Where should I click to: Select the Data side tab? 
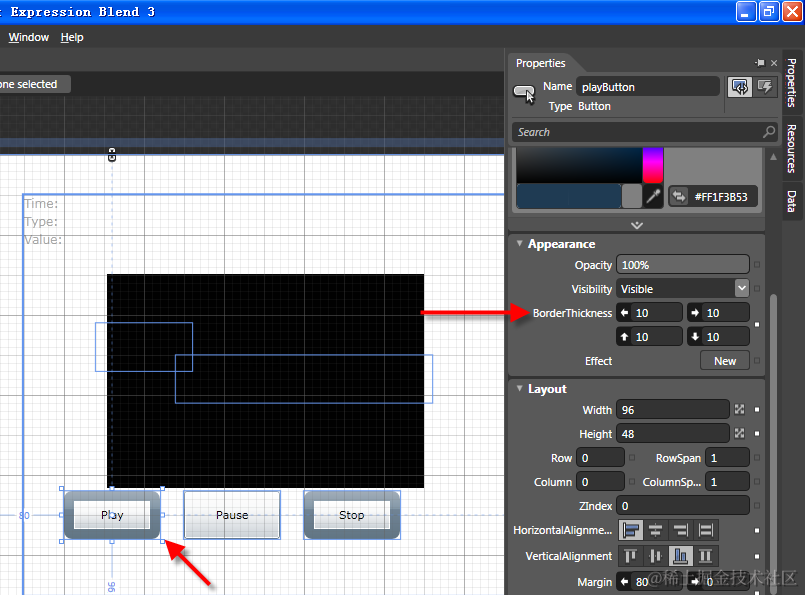pyautogui.click(x=792, y=201)
